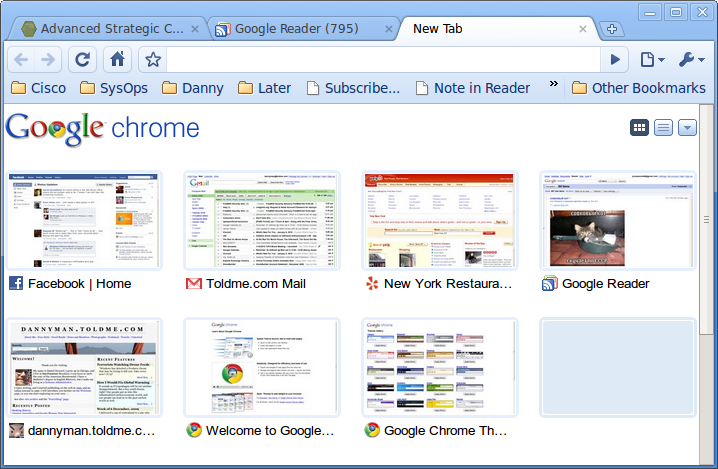This screenshot has width=718, height=469.
Task: Open the wrench tools menu
Action: pyautogui.click(x=691, y=59)
